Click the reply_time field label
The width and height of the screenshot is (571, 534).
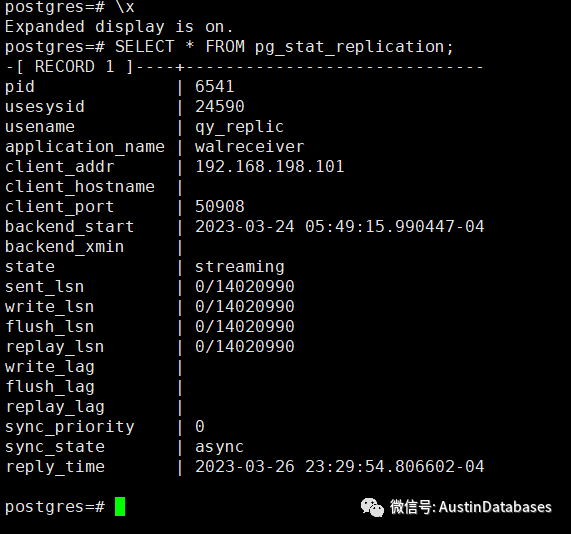tap(55, 468)
